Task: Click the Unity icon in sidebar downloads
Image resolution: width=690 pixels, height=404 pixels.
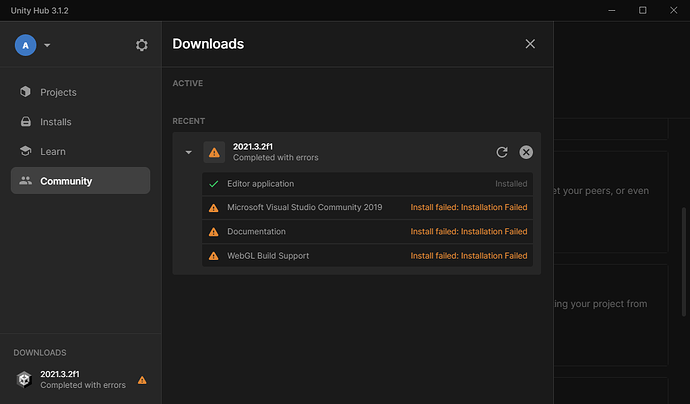Action: tap(25, 379)
